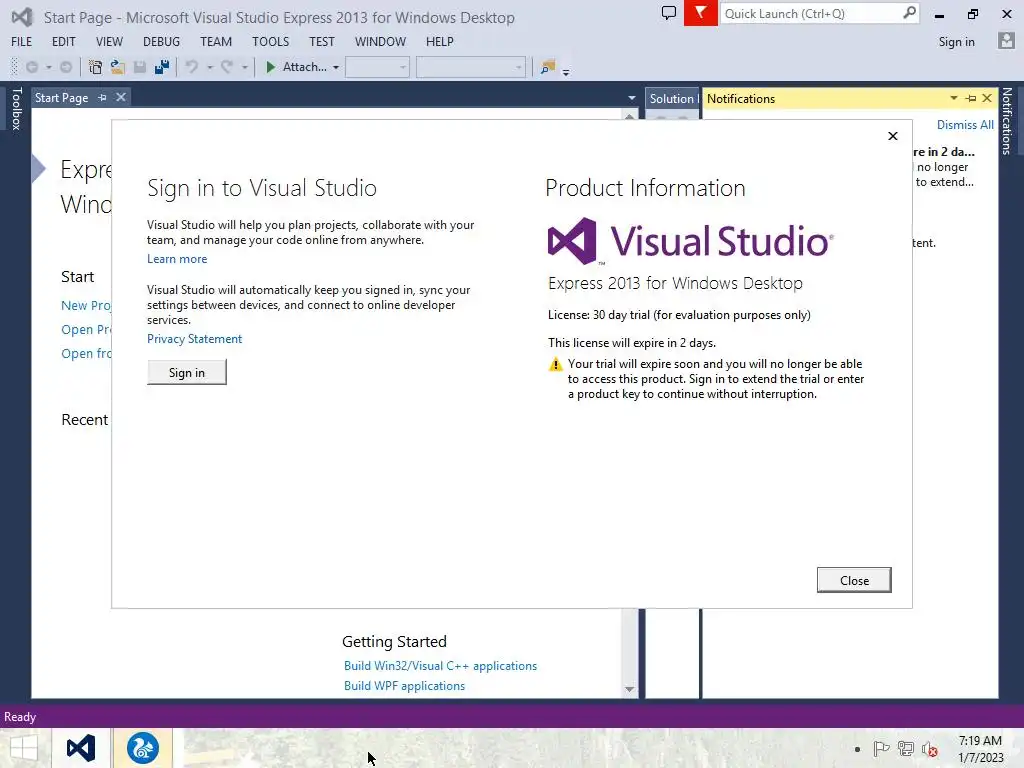
Task: Click in the Quick Launch search field
Action: 810,13
